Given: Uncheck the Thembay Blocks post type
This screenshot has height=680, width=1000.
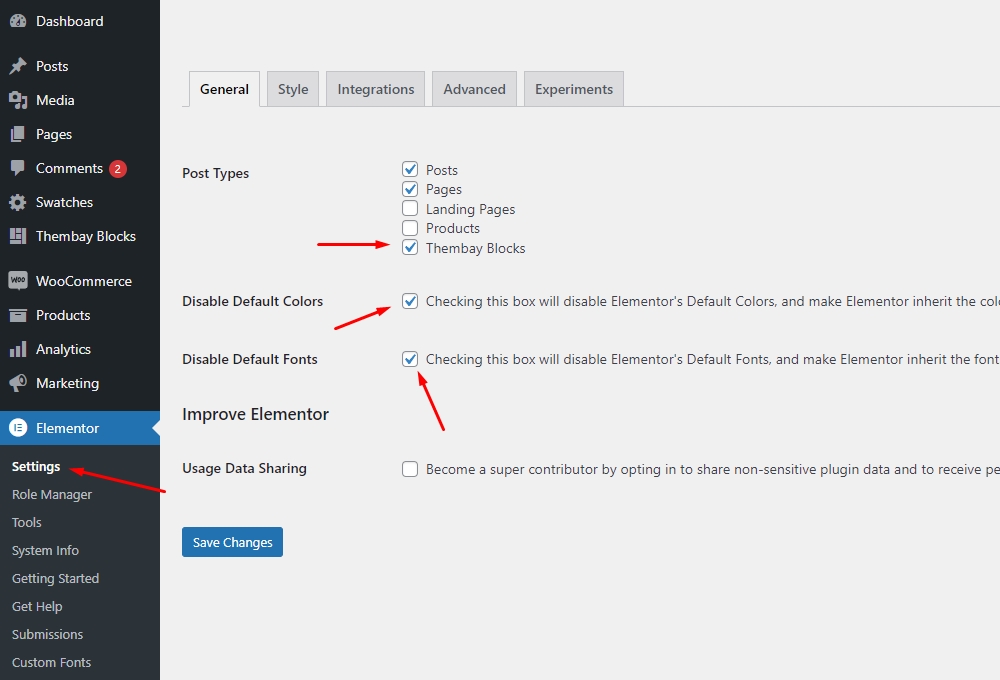Looking at the screenshot, I should (410, 248).
